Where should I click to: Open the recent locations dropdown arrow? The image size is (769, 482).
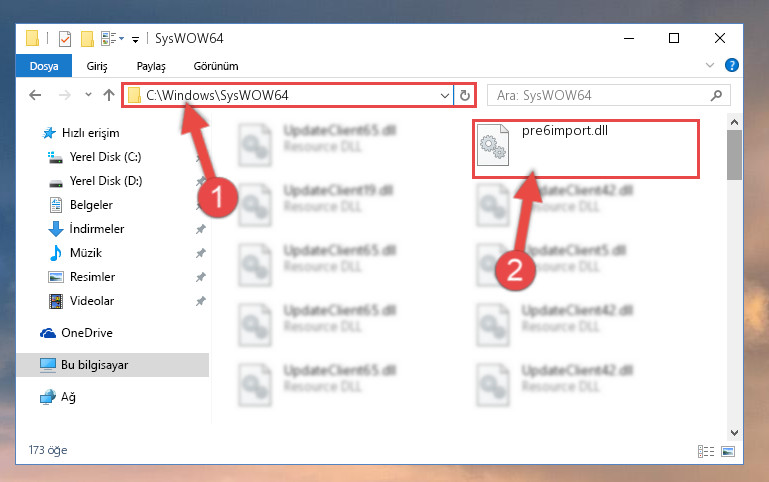point(88,95)
